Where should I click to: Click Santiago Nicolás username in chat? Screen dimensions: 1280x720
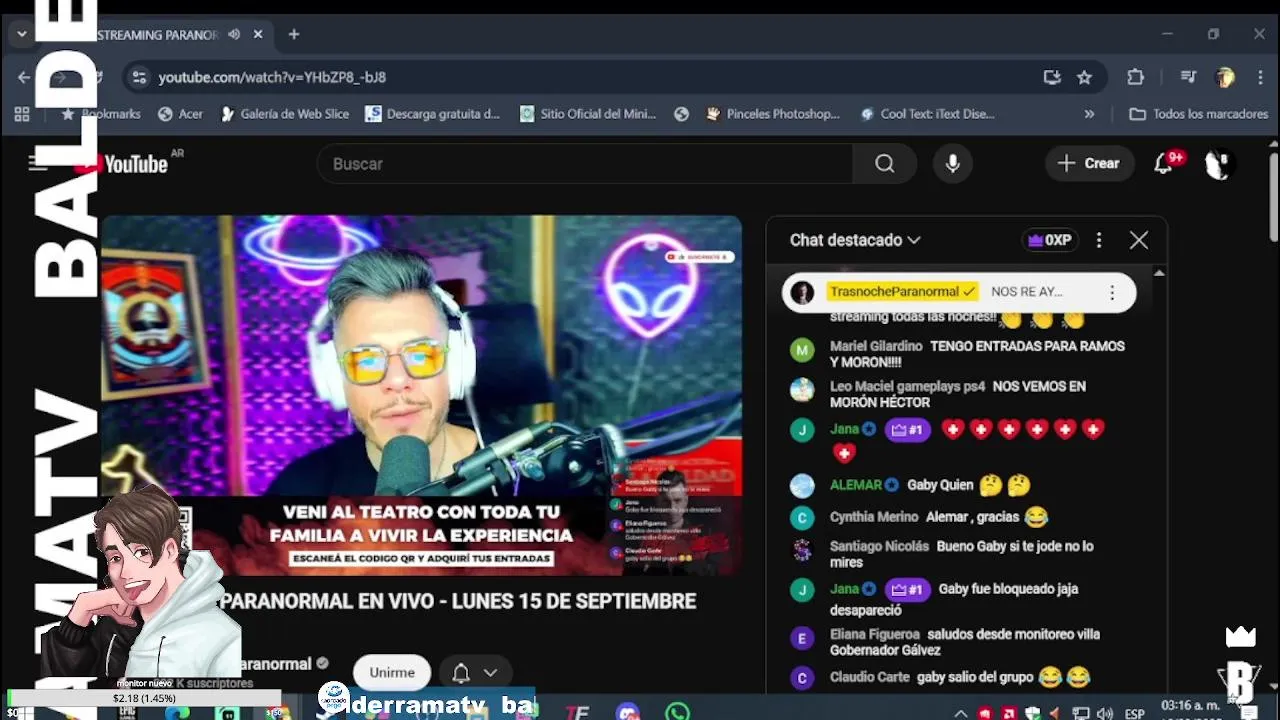[879, 546]
